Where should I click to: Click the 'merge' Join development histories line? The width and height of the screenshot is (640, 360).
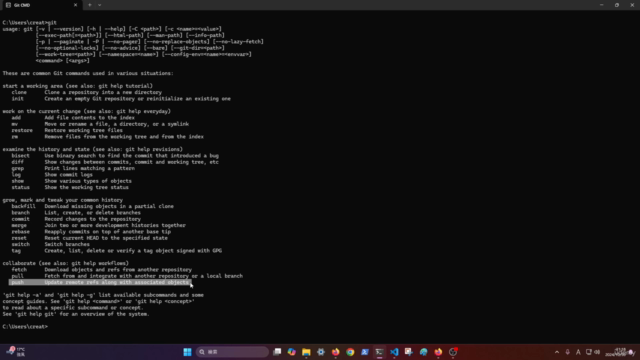(98, 225)
